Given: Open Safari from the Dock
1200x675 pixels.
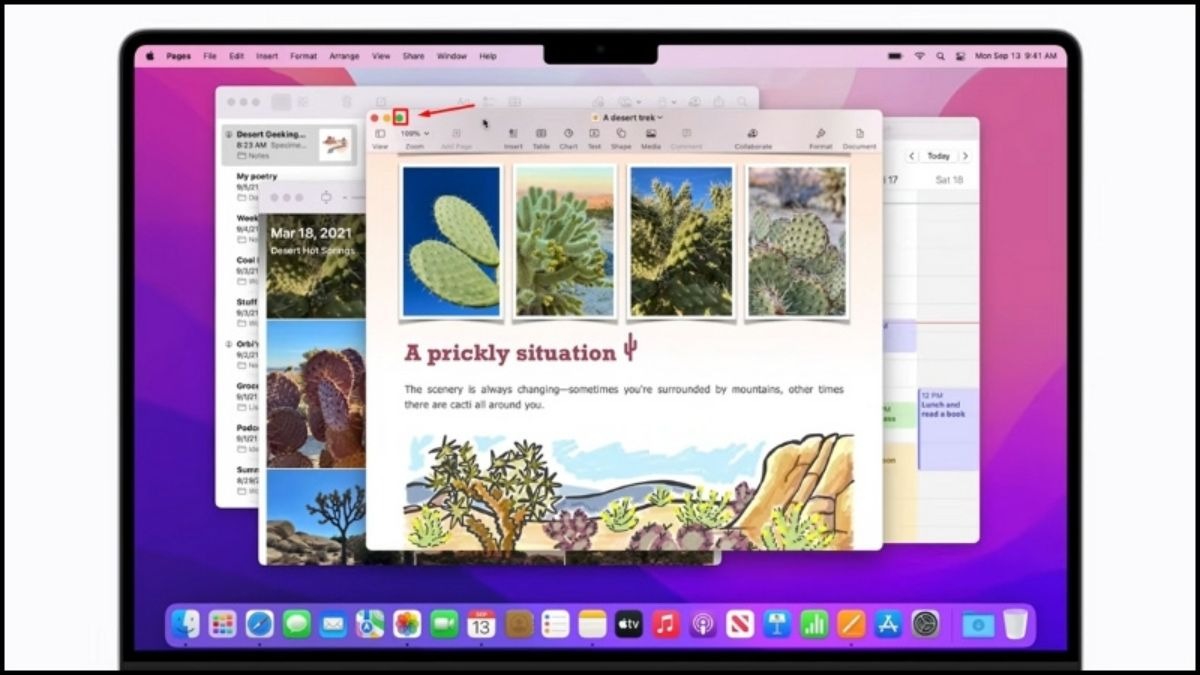Looking at the screenshot, I should (259, 624).
